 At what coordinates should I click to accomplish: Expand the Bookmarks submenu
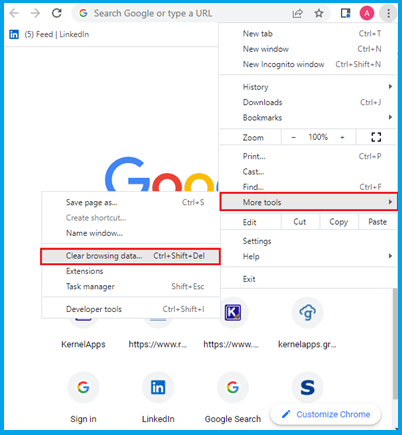click(308, 118)
